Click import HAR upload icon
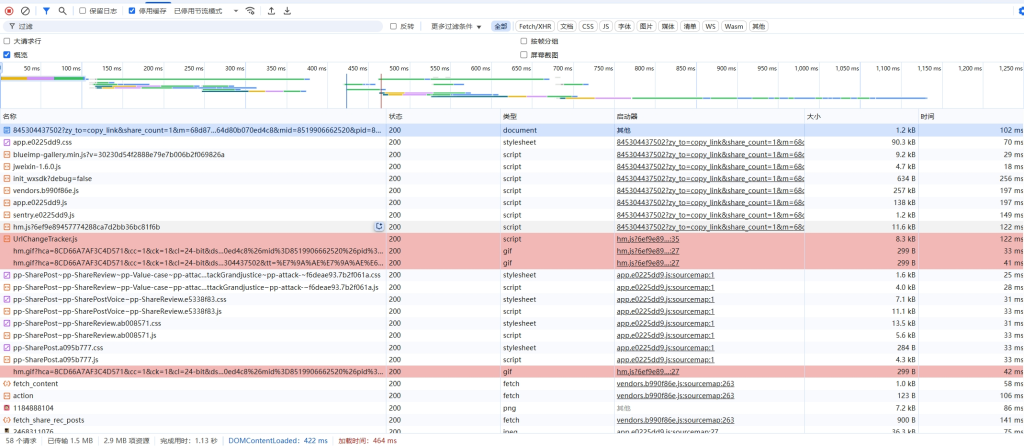 click(x=272, y=10)
